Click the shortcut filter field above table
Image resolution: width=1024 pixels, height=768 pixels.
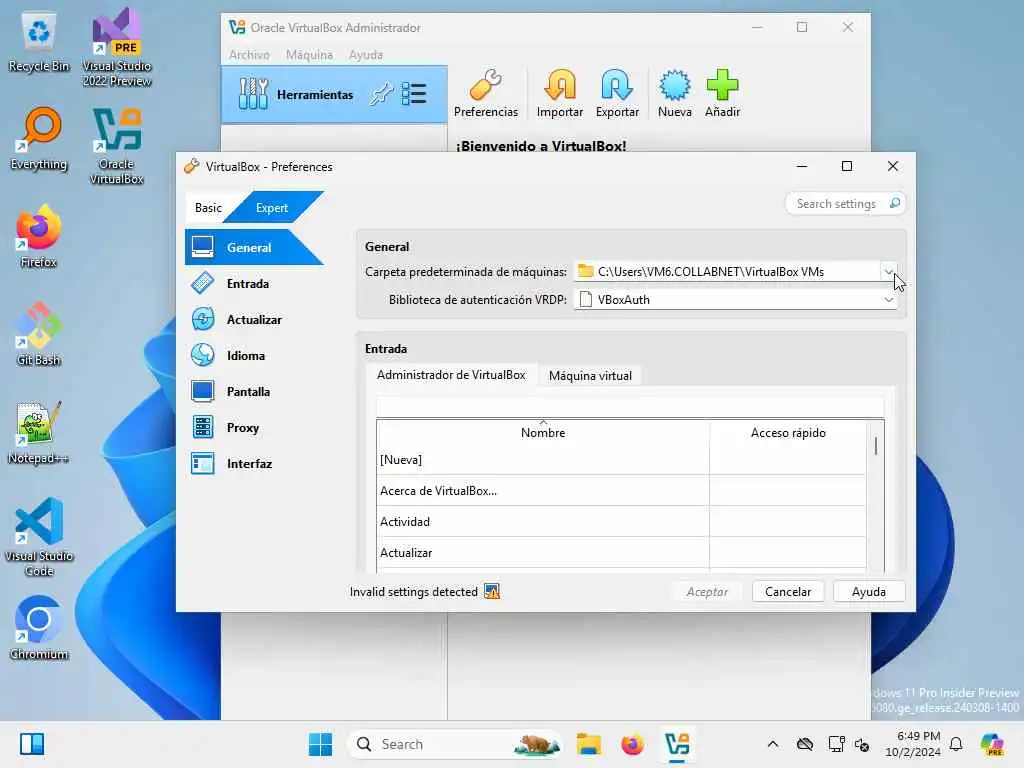[x=630, y=407]
